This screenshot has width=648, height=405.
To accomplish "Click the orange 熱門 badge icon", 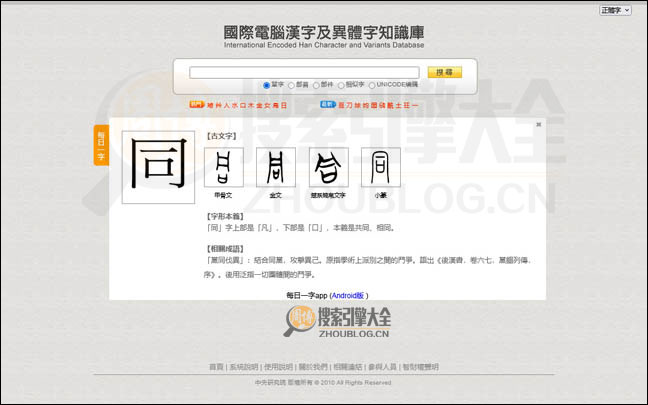I will point(197,105).
